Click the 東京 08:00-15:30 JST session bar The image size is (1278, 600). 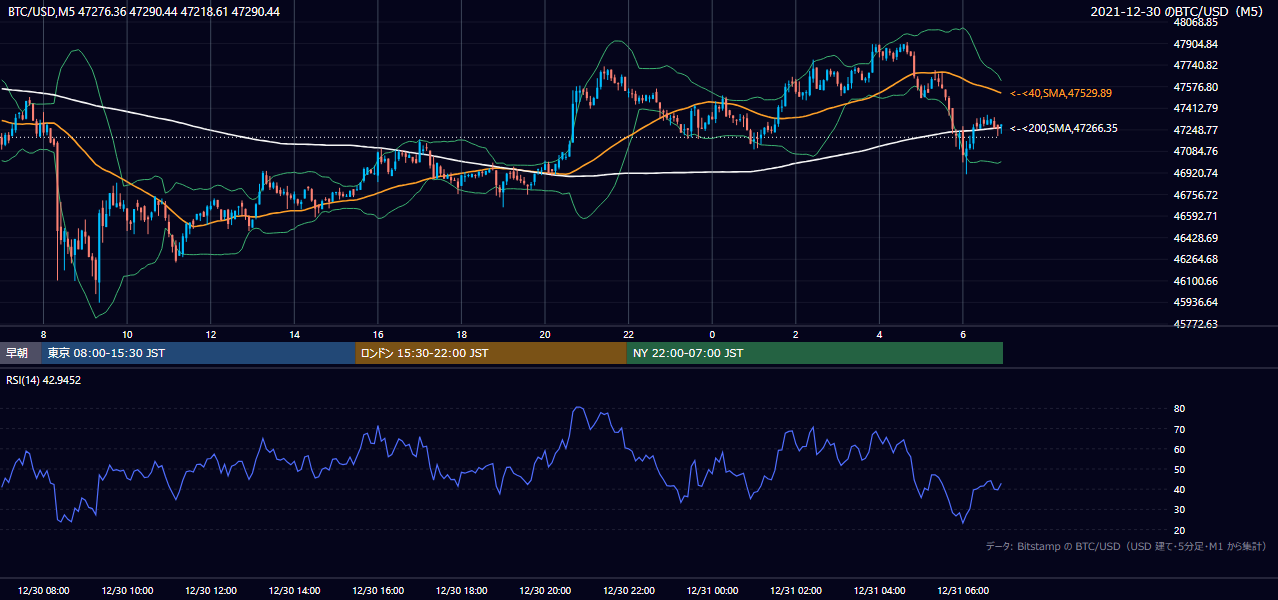pos(198,353)
